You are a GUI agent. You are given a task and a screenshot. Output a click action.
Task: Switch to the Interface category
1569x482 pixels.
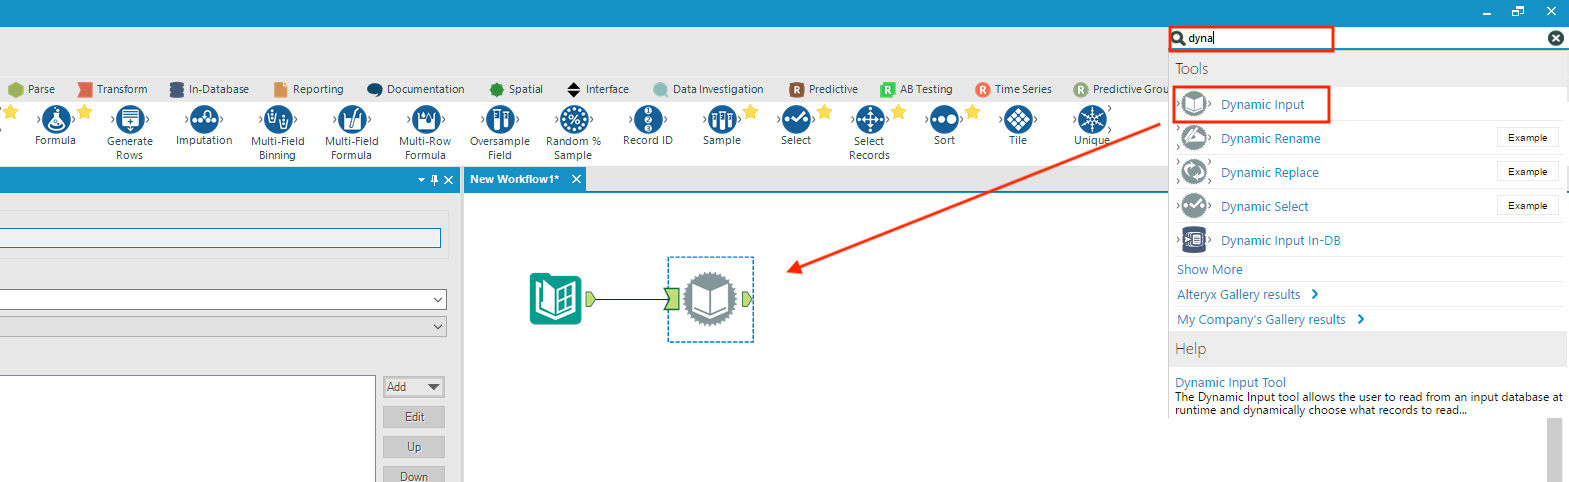pyautogui.click(x=597, y=89)
